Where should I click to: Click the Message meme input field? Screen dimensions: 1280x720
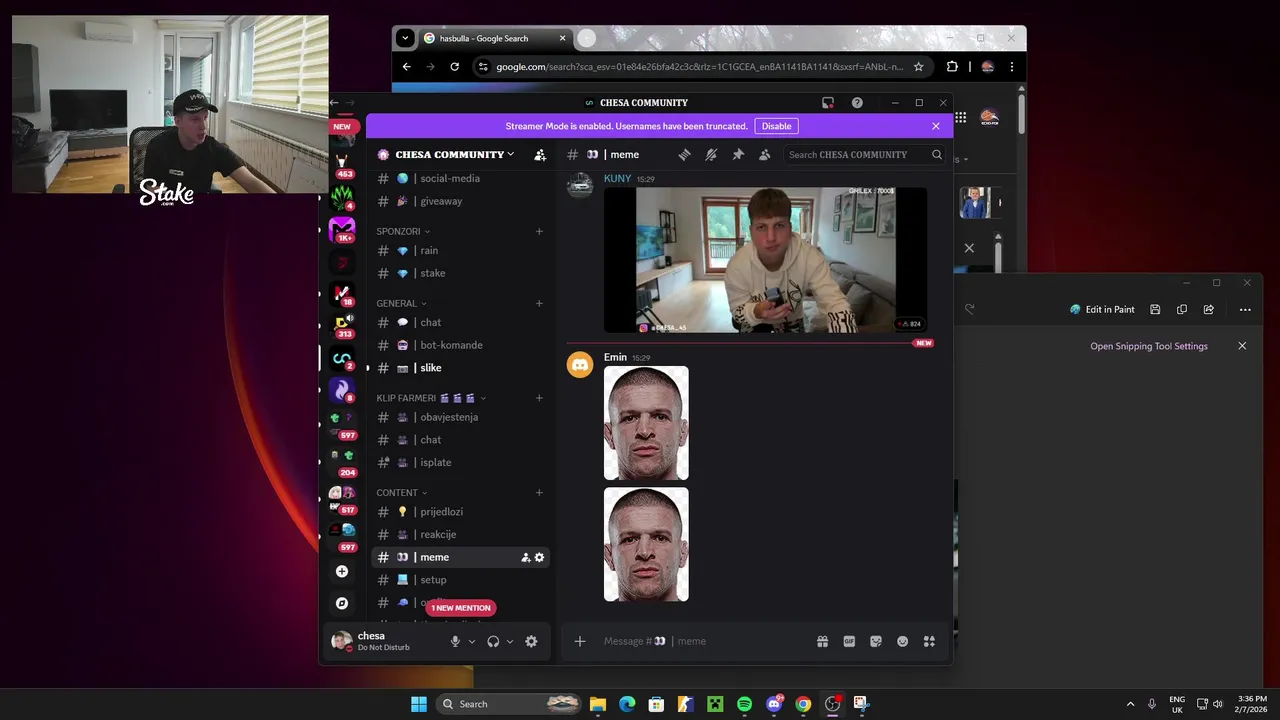coord(700,641)
